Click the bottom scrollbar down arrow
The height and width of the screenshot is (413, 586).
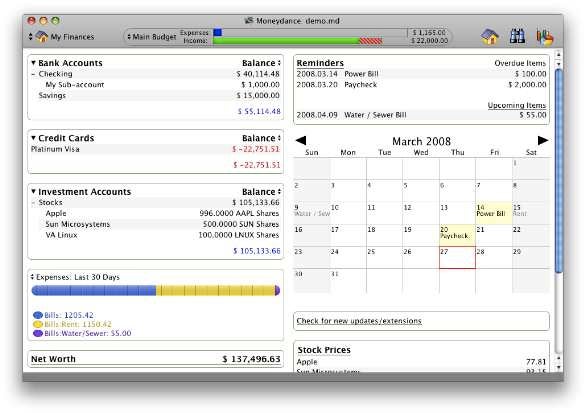pyautogui.click(x=559, y=367)
